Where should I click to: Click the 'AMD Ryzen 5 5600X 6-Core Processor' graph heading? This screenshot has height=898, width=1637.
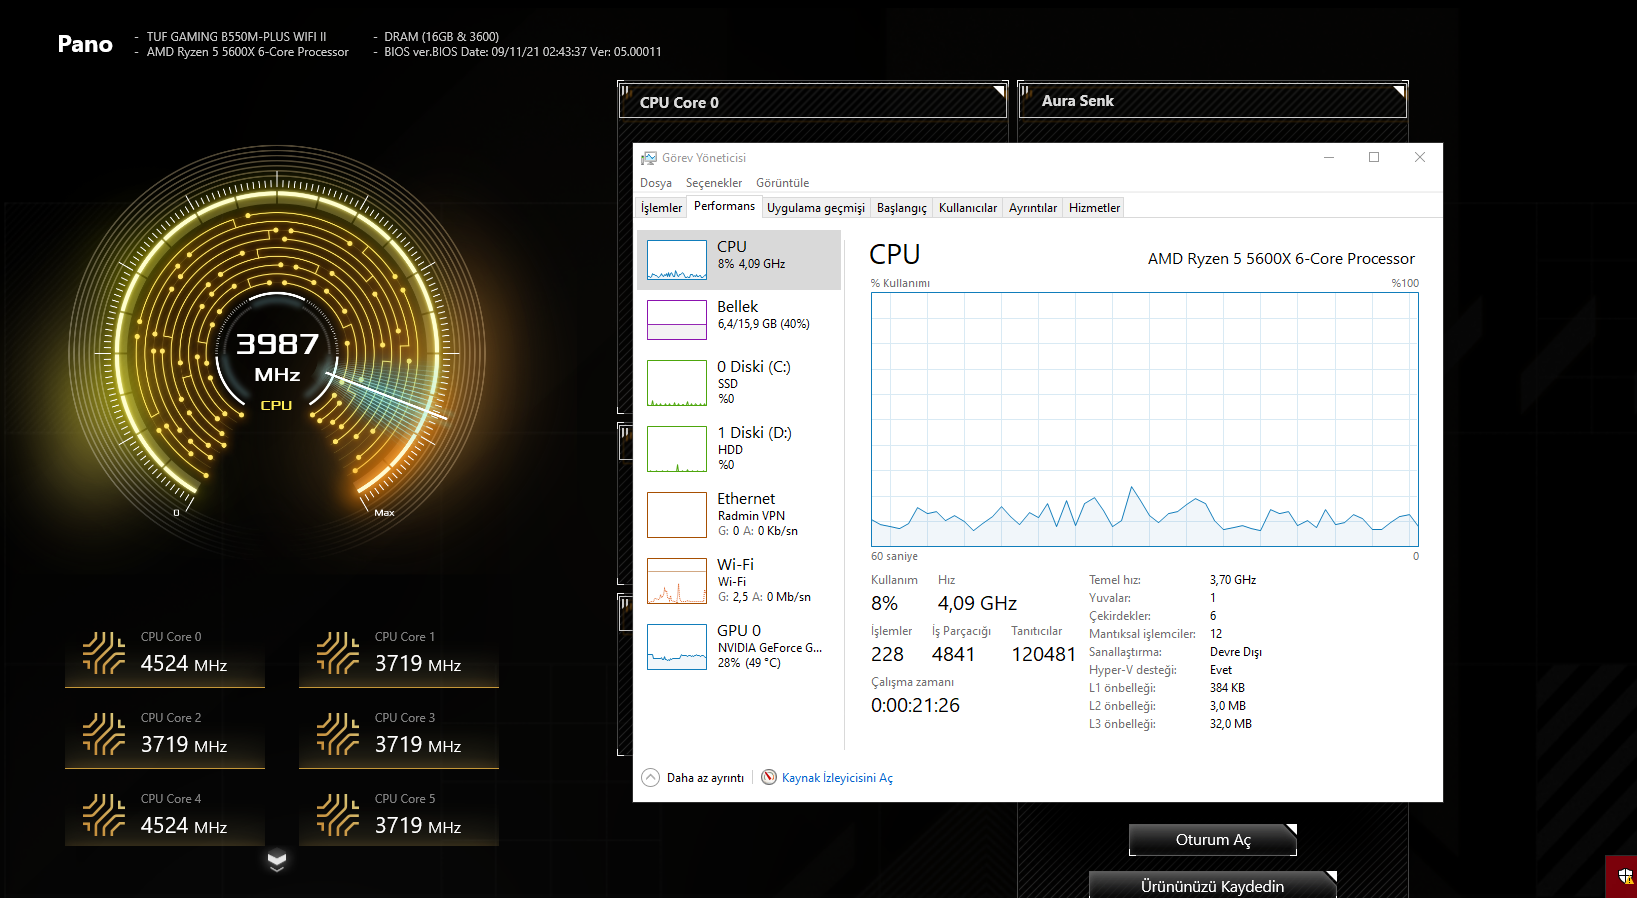click(x=1281, y=259)
